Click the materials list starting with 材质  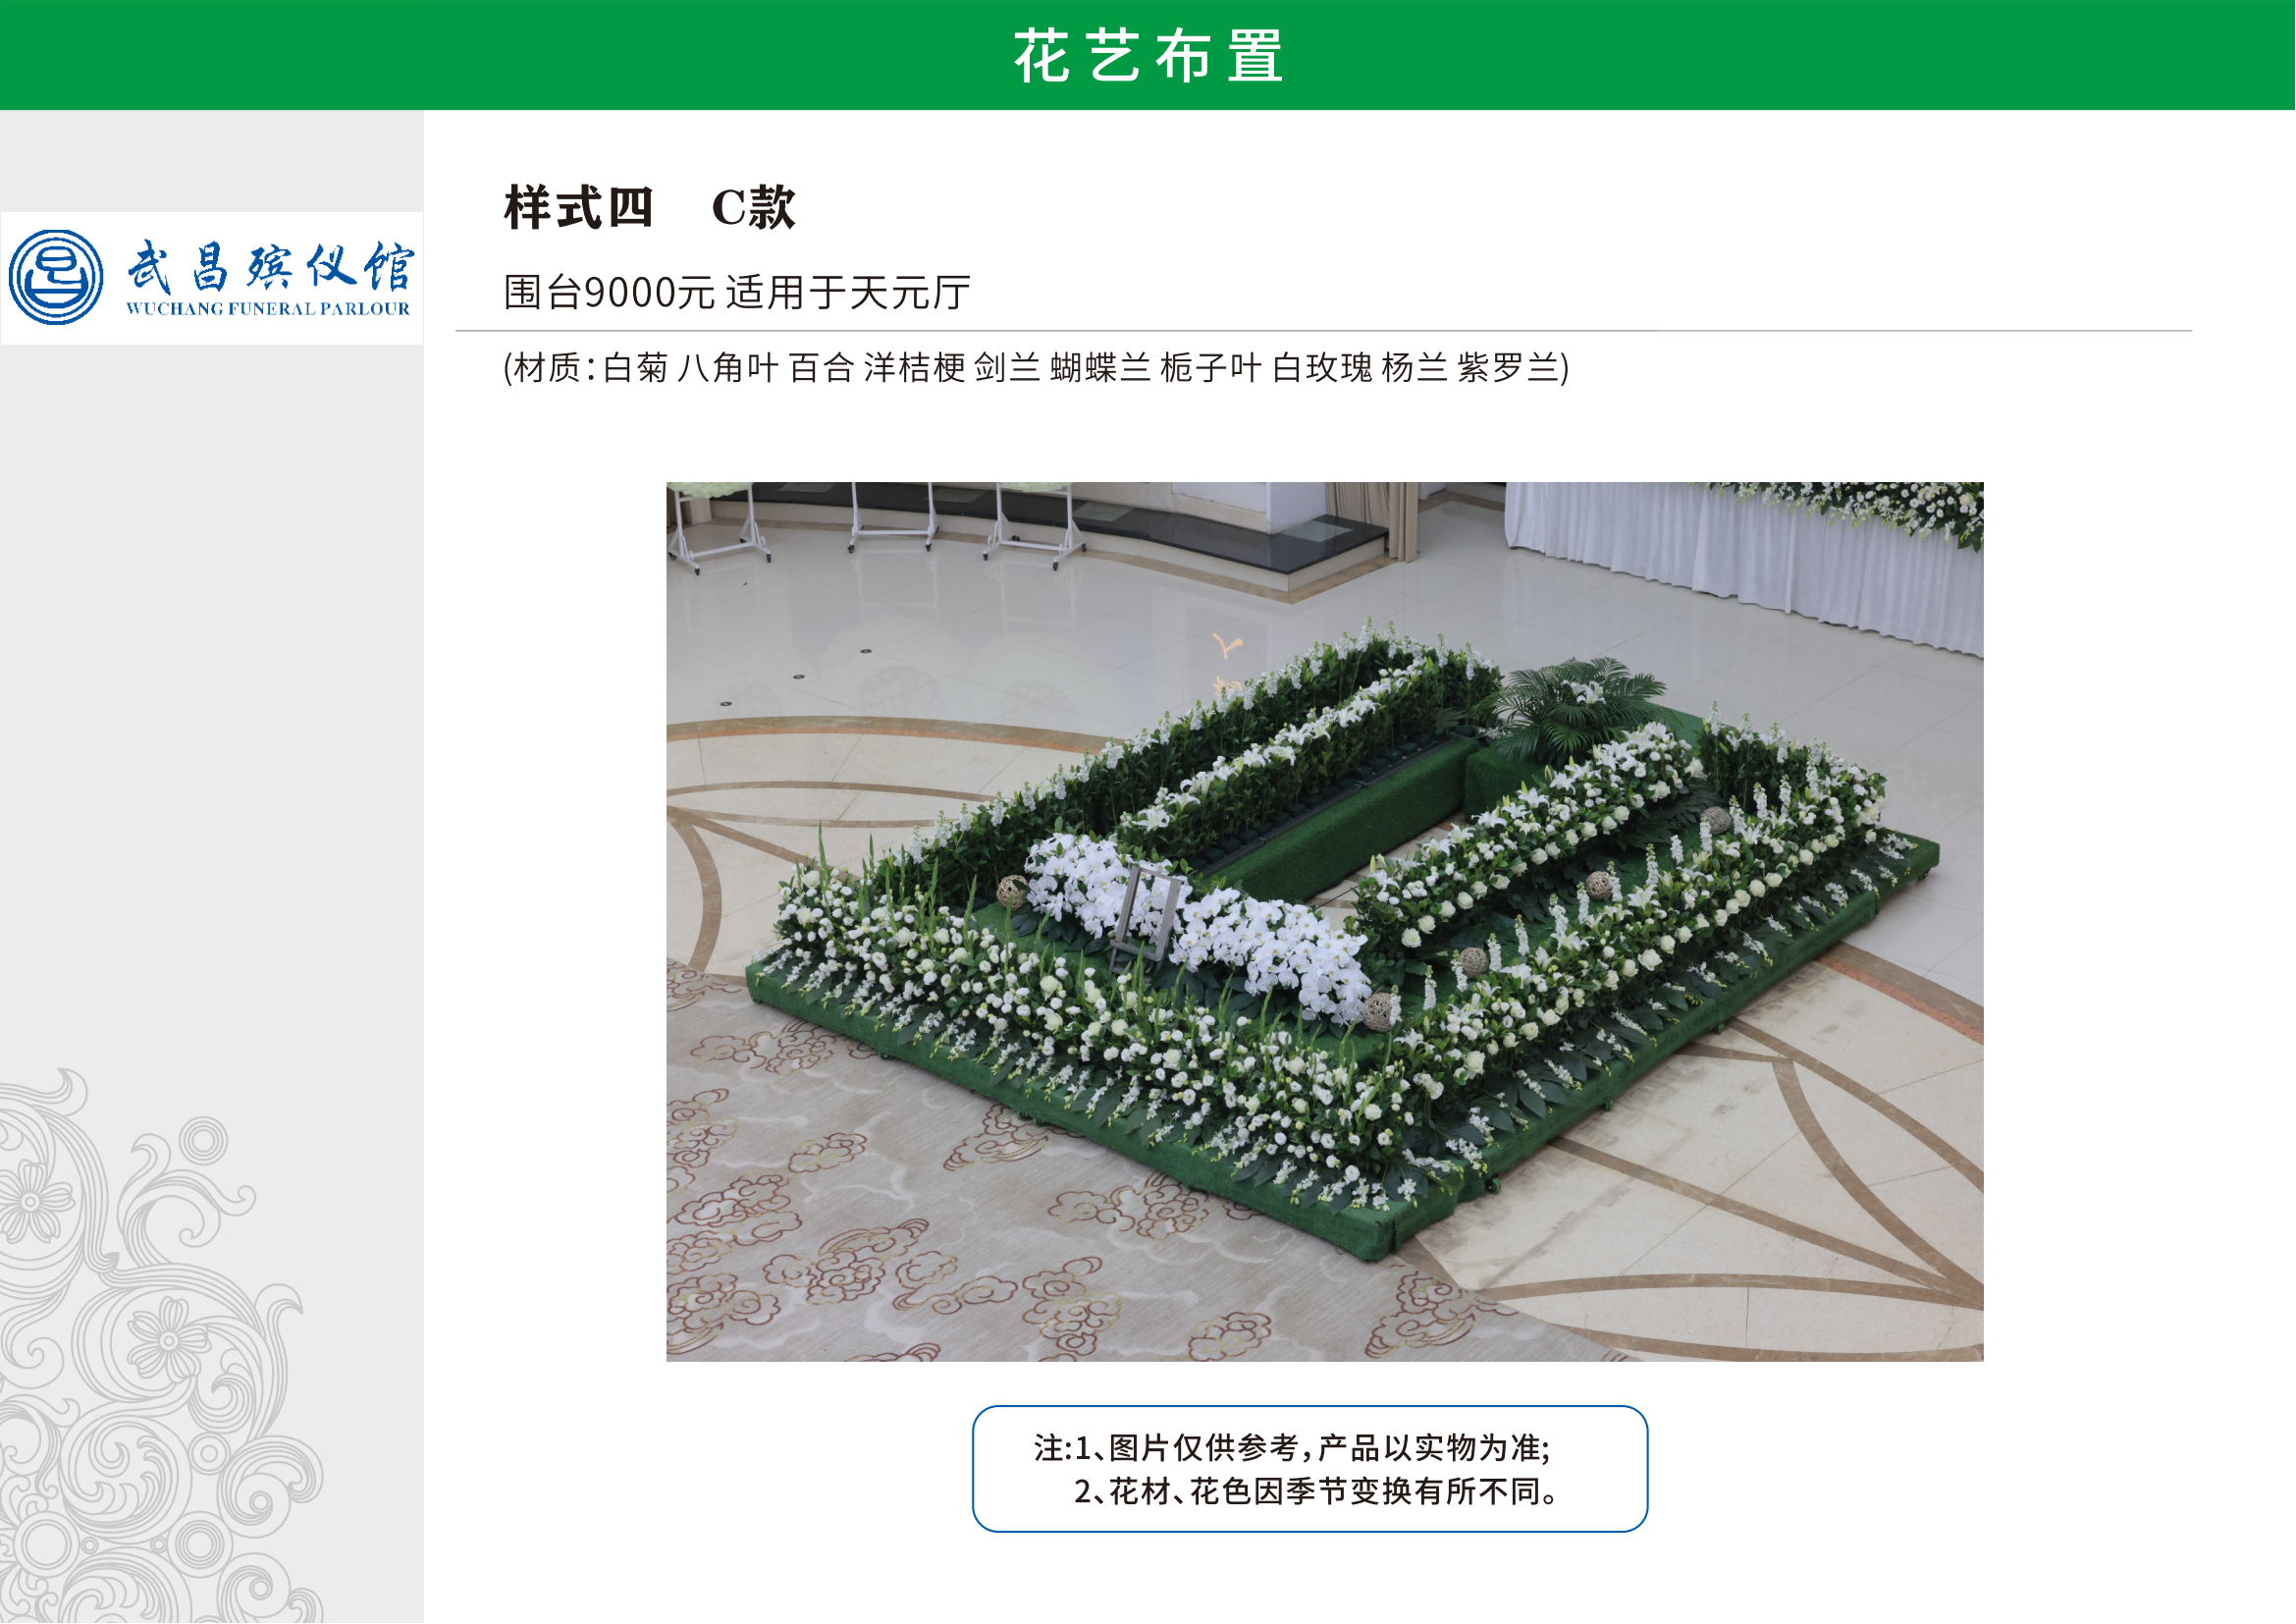tap(1036, 368)
